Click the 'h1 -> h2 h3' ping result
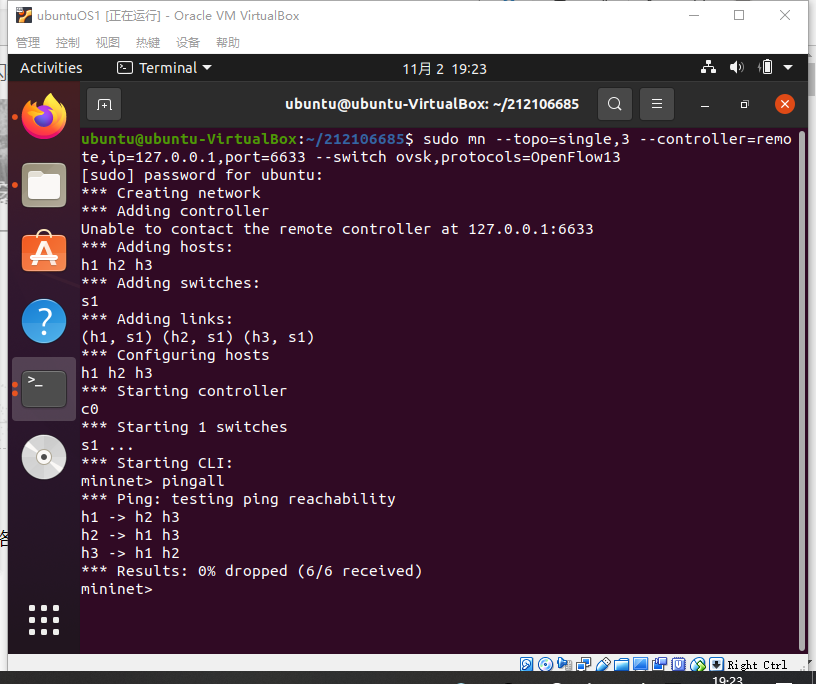Image resolution: width=816 pixels, height=684 pixels. coord(130,517)
